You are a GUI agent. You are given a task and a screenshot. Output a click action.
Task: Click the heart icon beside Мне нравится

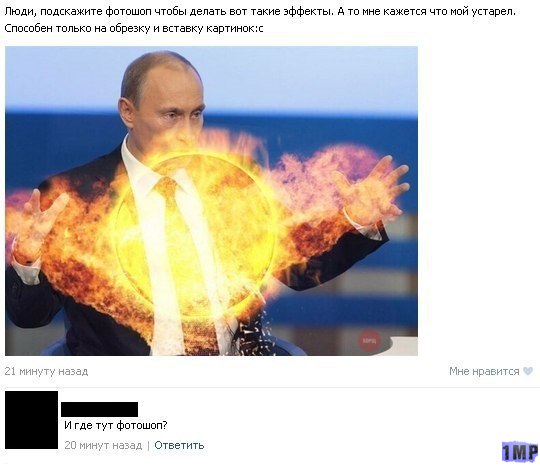coord(528,371)
